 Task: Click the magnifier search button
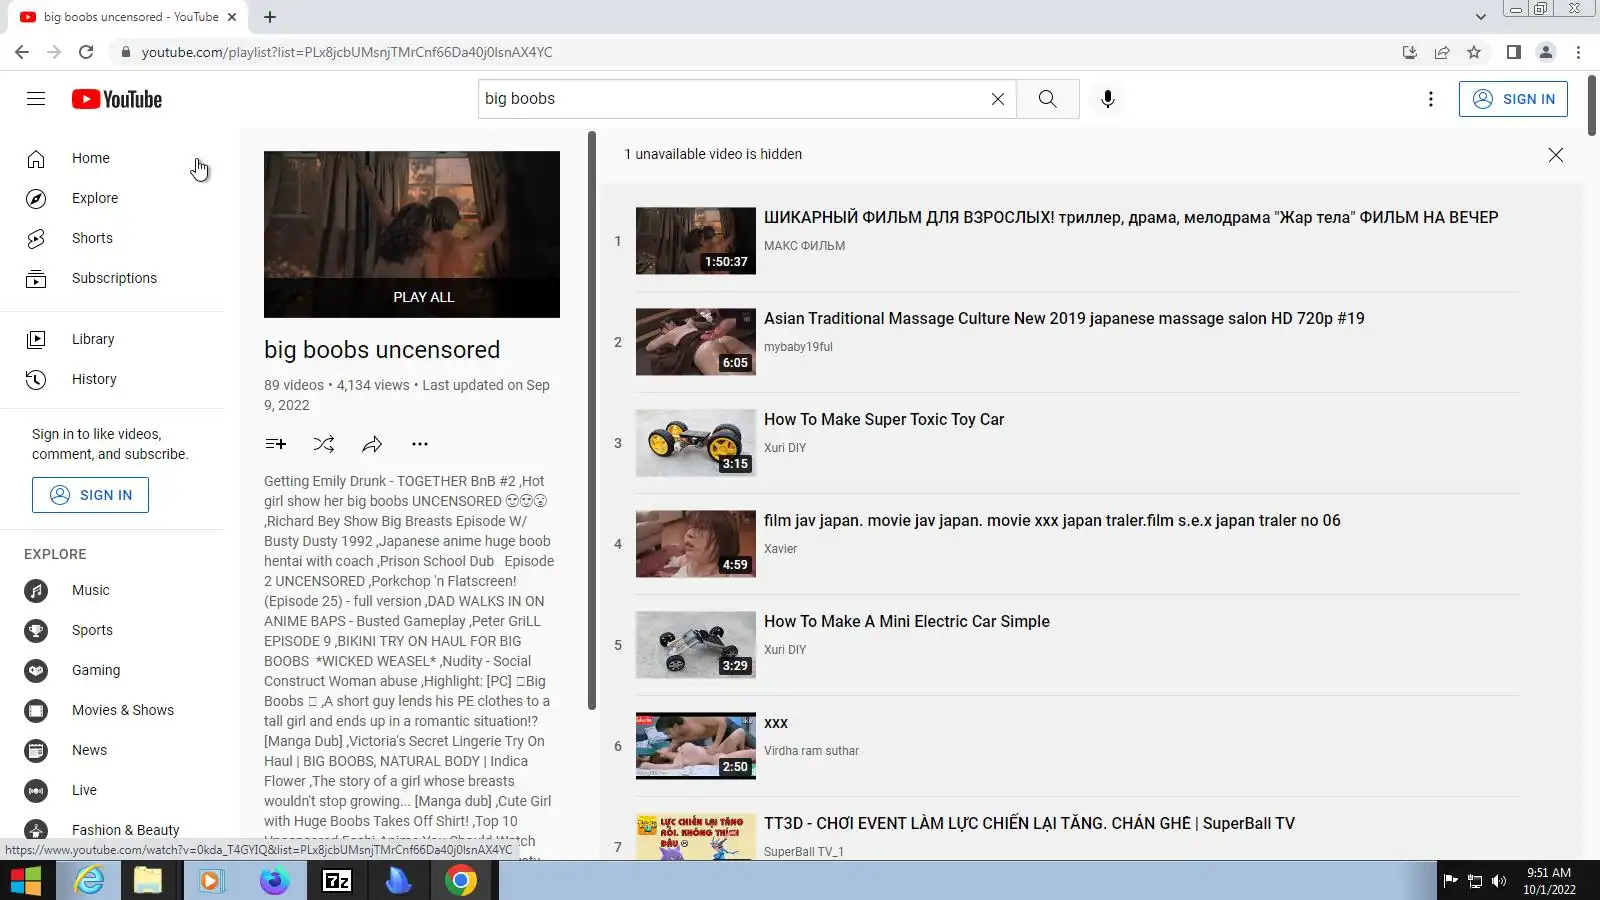[1047, 99]
